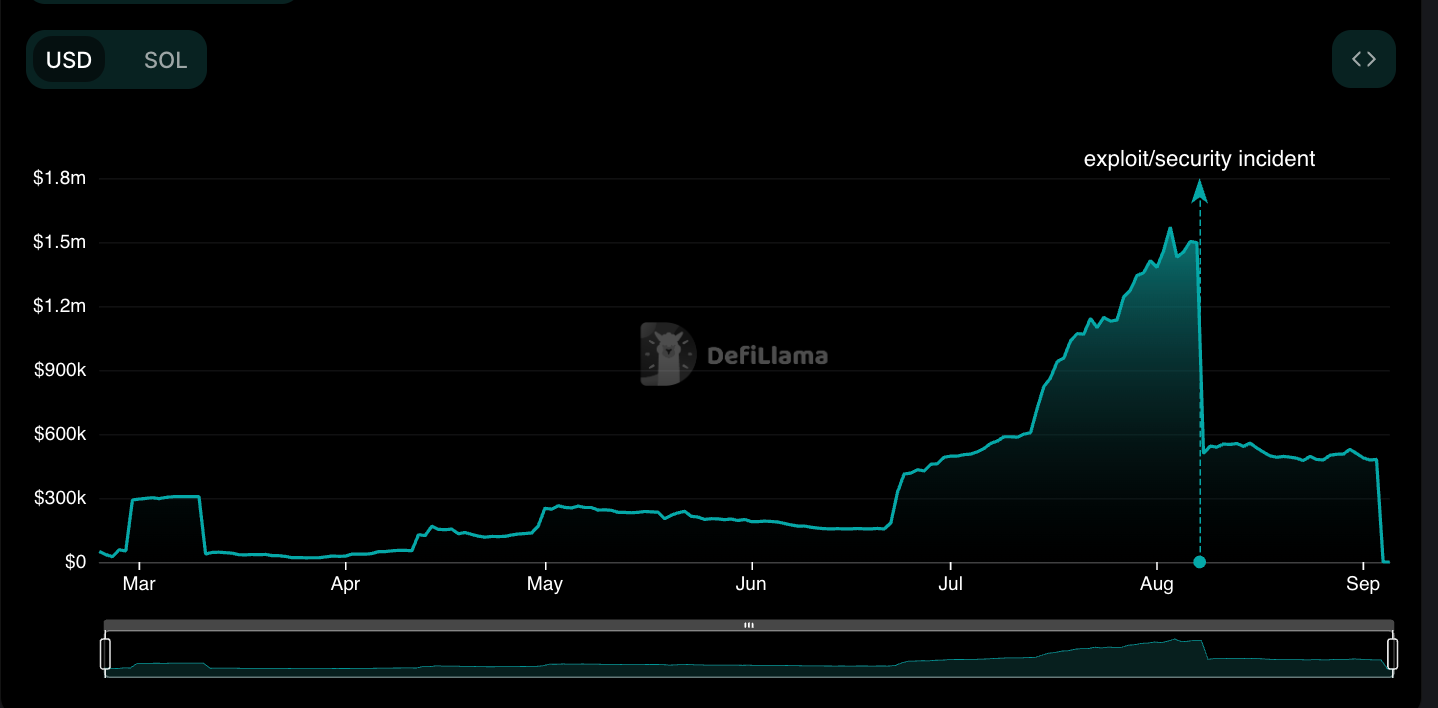This screenshot has height=708, width=1438.
Task: Click the DefiLlama watermark text
Action: 768,354
